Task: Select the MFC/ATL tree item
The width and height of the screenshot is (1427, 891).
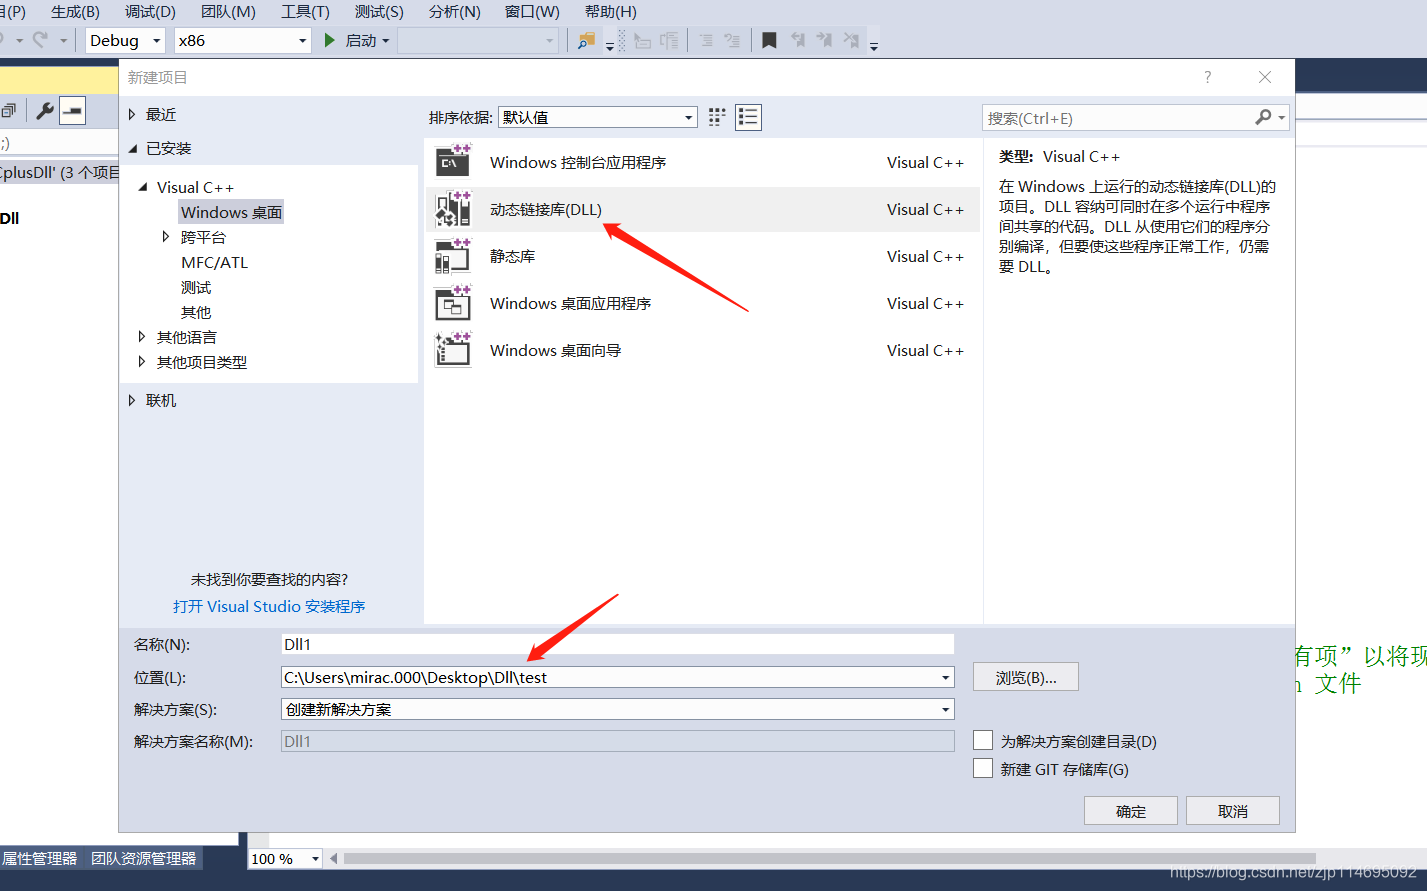Action: [x=214, y=262]
